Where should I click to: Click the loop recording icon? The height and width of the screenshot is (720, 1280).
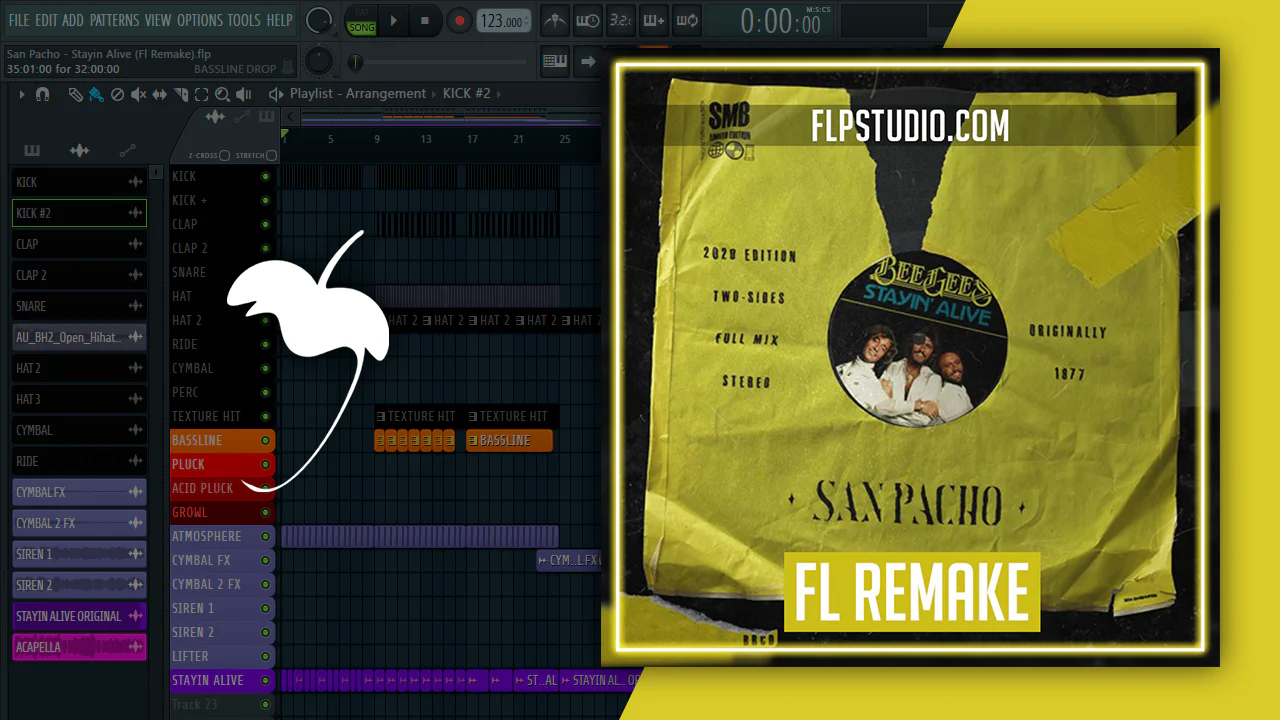(x=686, y=20)
